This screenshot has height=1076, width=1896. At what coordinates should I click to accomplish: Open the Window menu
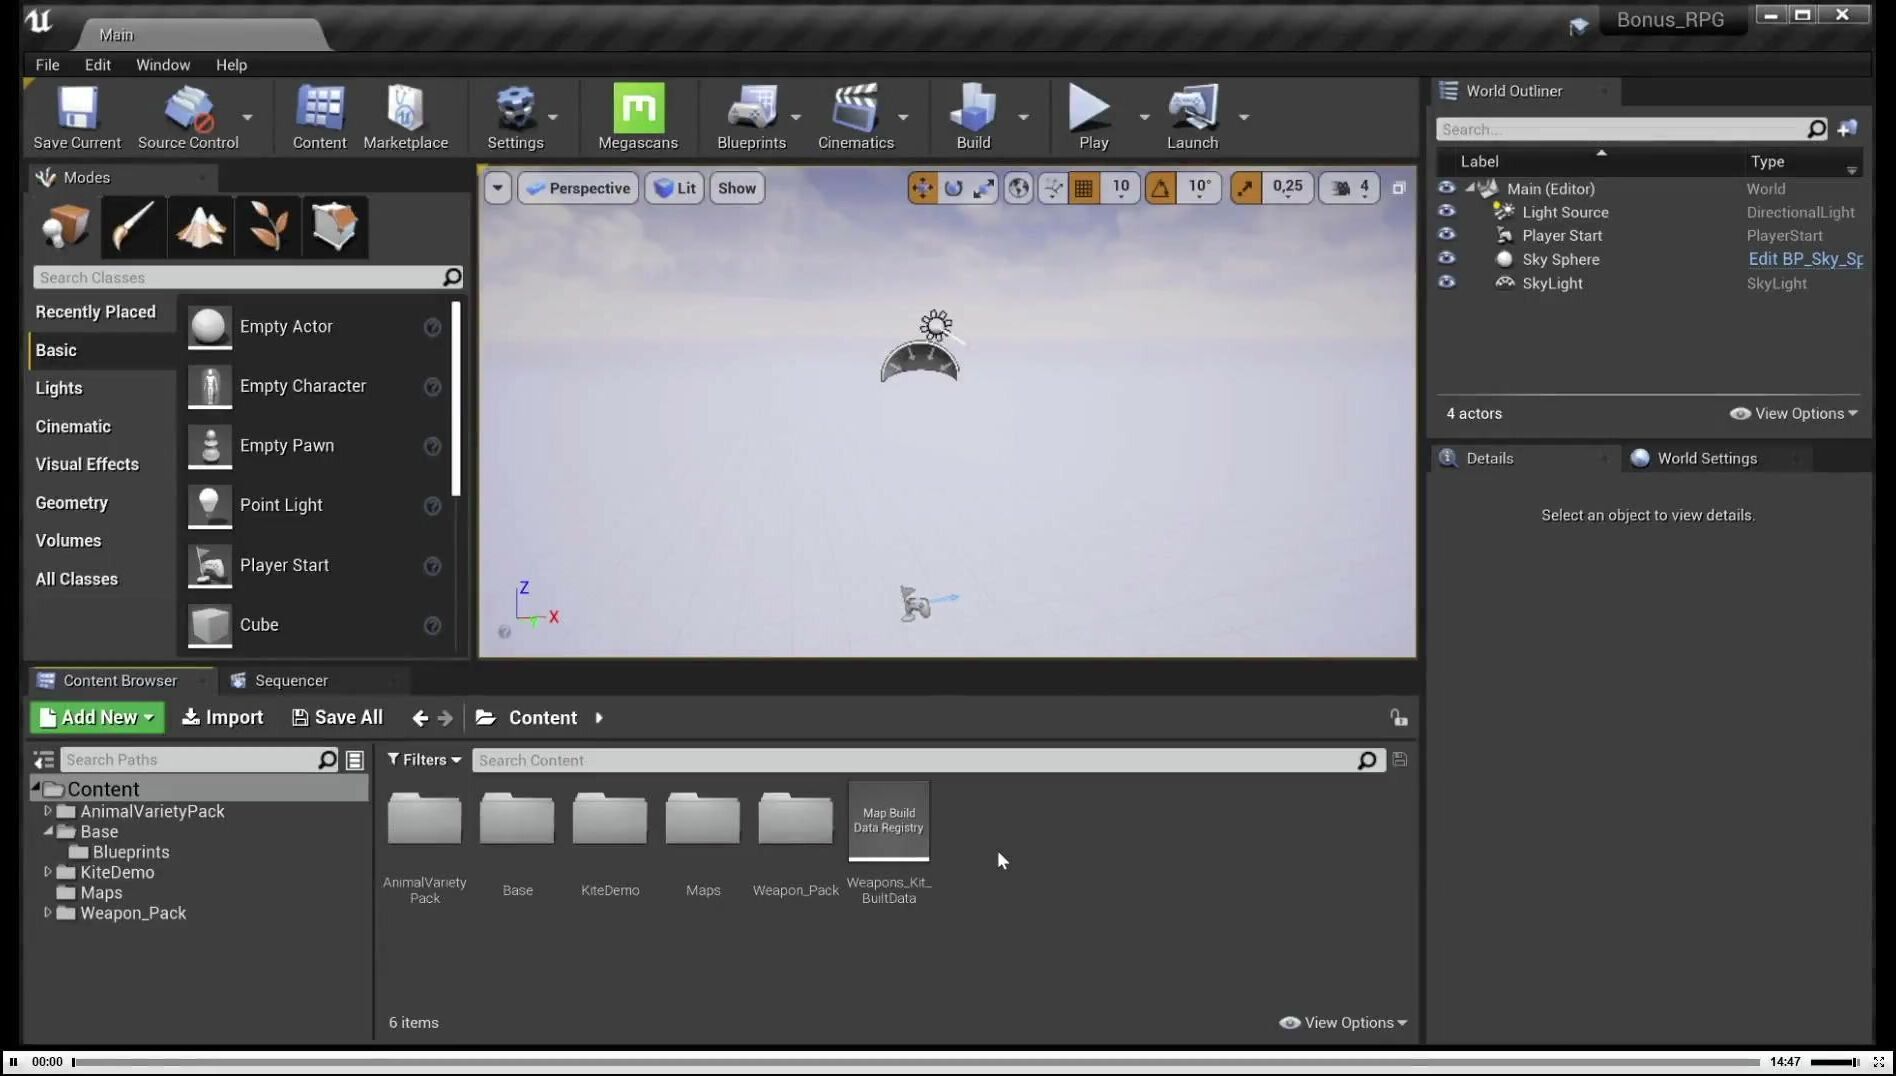click(163, 64)
